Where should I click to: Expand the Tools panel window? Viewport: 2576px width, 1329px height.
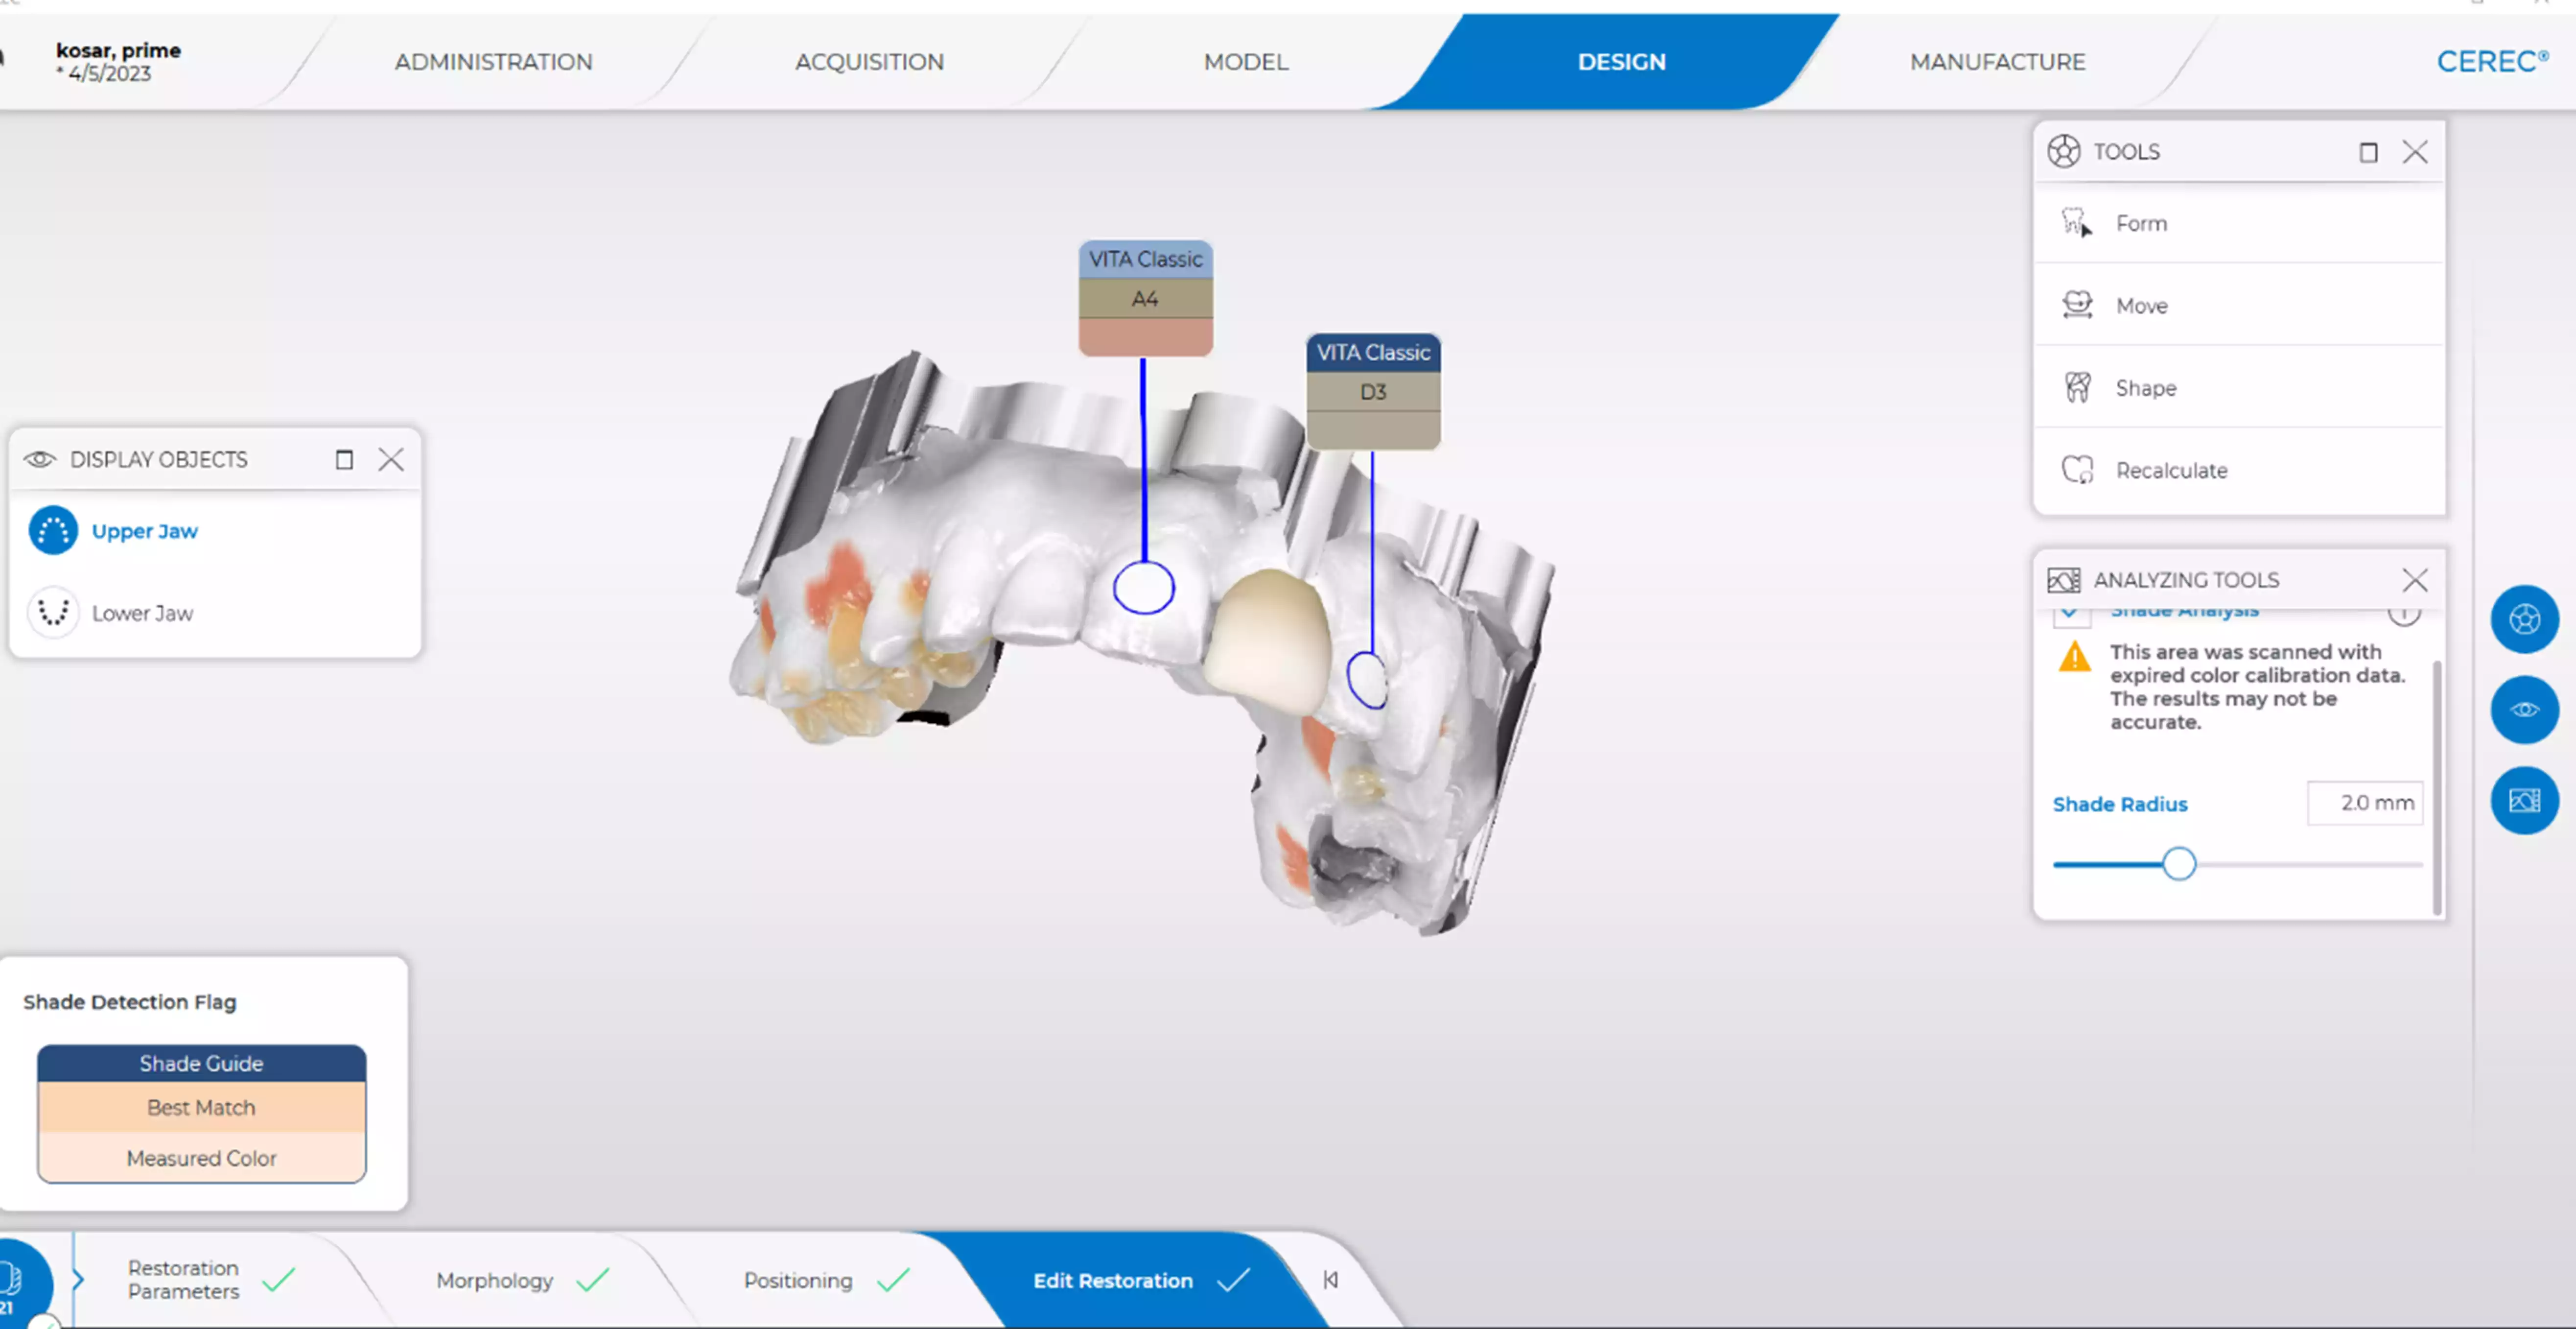click(2367, 152)
